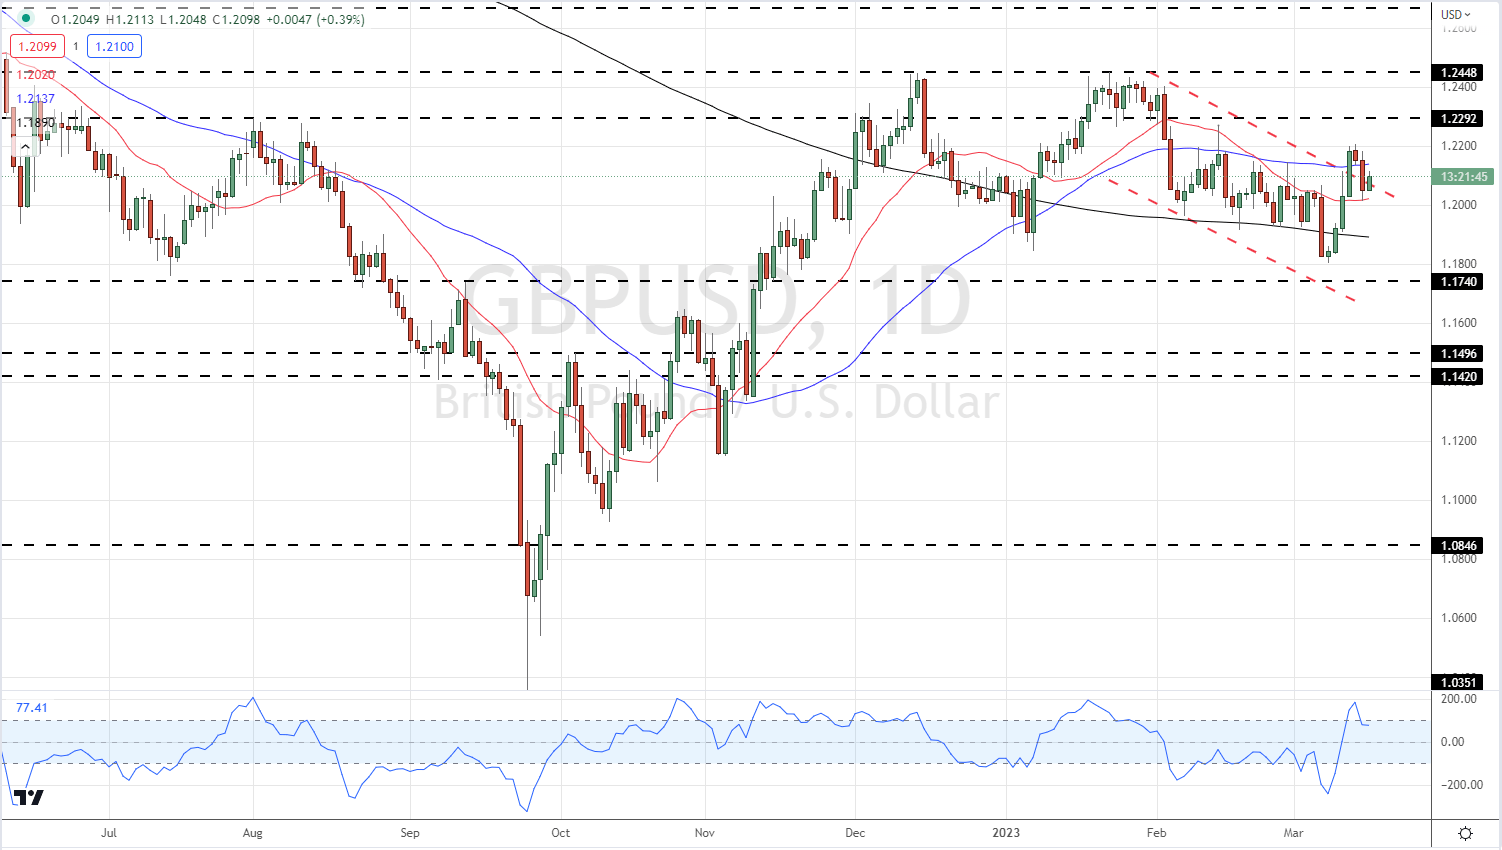1502x850 pixels.
Task: Click the Jul label on time axis
Action: click(109, 832)
